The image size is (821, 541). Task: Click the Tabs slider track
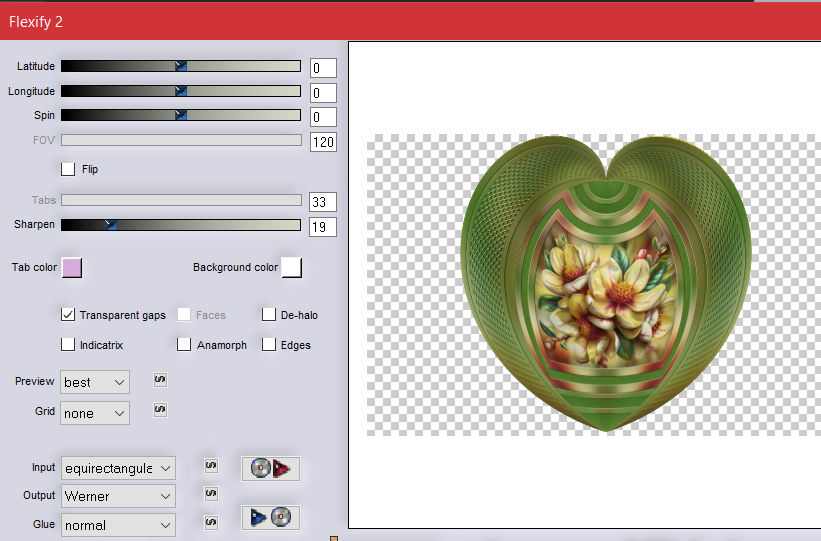point(181,200)
